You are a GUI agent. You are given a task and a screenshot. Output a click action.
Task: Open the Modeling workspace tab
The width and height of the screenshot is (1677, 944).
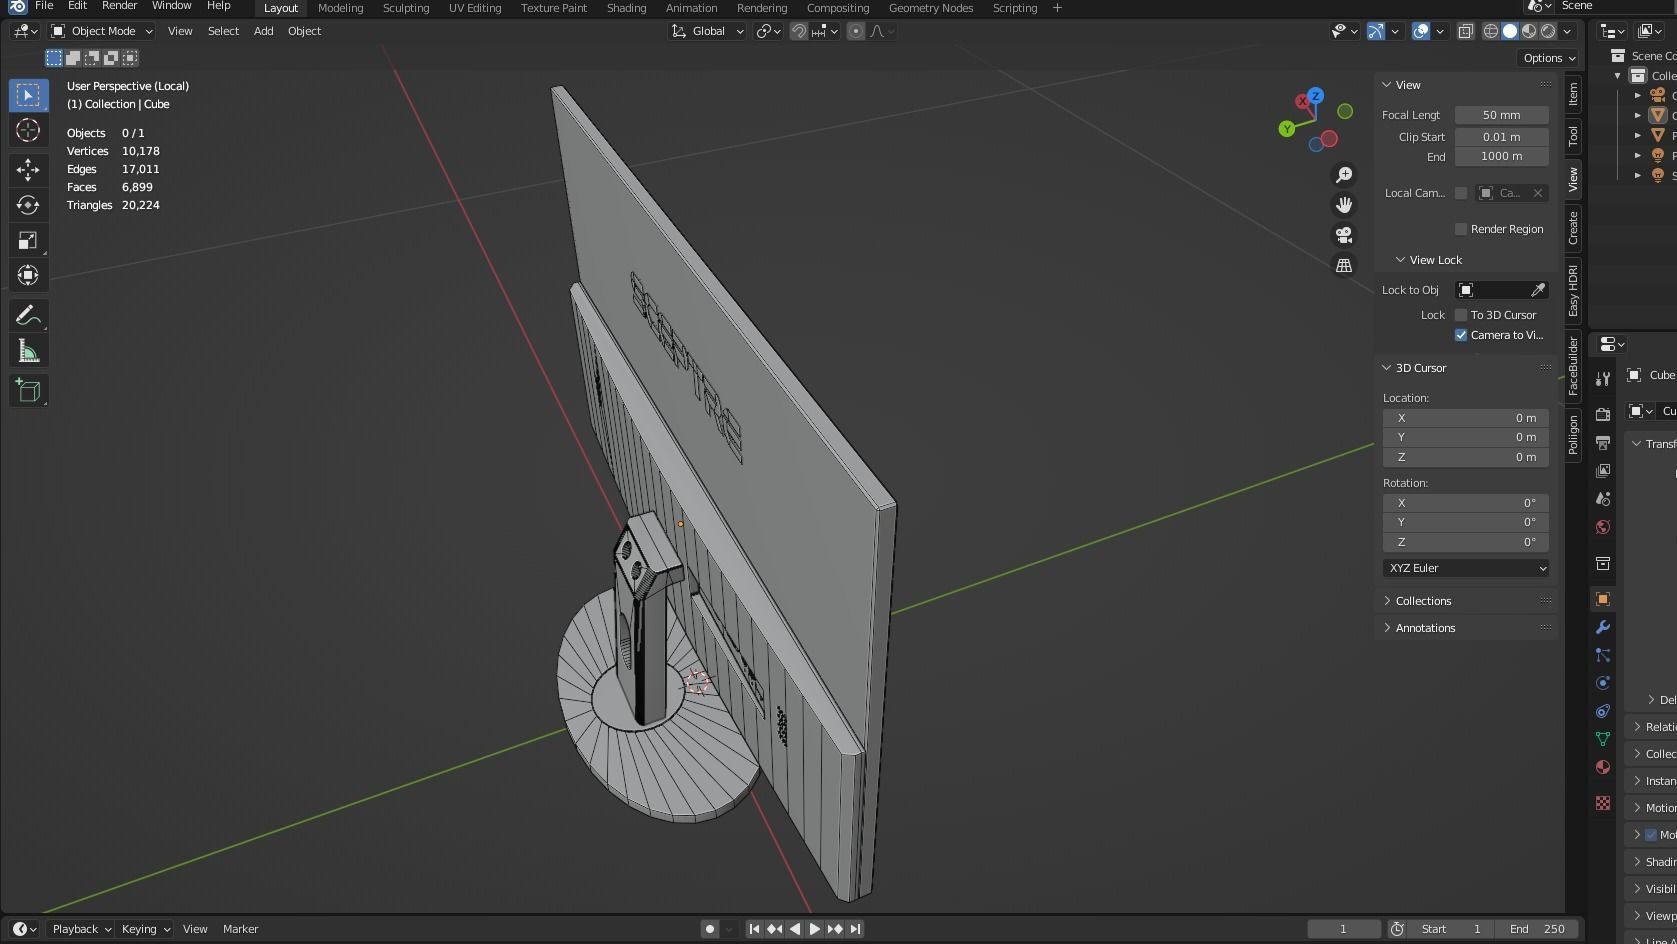click(340, 8)
